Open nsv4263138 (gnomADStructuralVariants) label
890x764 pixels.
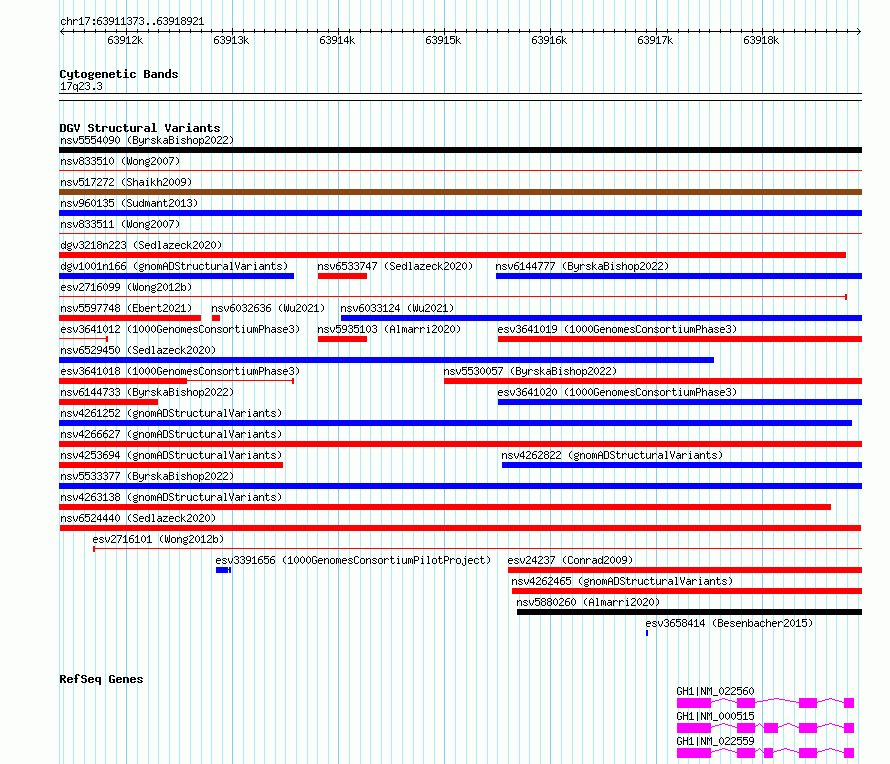click(x=171, y=497)
